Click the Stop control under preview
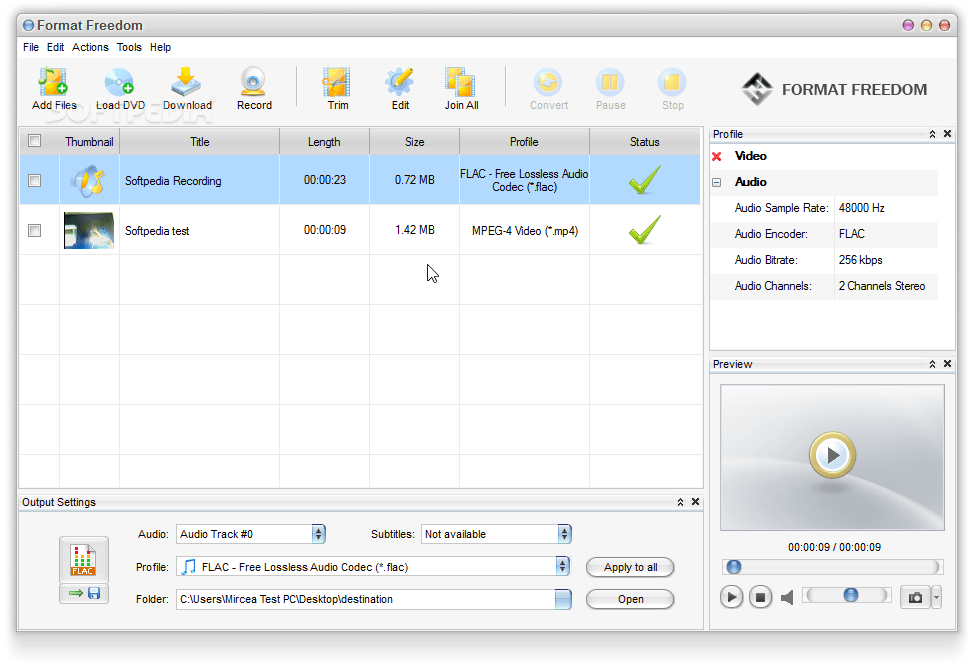Viewport: 977px width, 671px height. [760, 597]
